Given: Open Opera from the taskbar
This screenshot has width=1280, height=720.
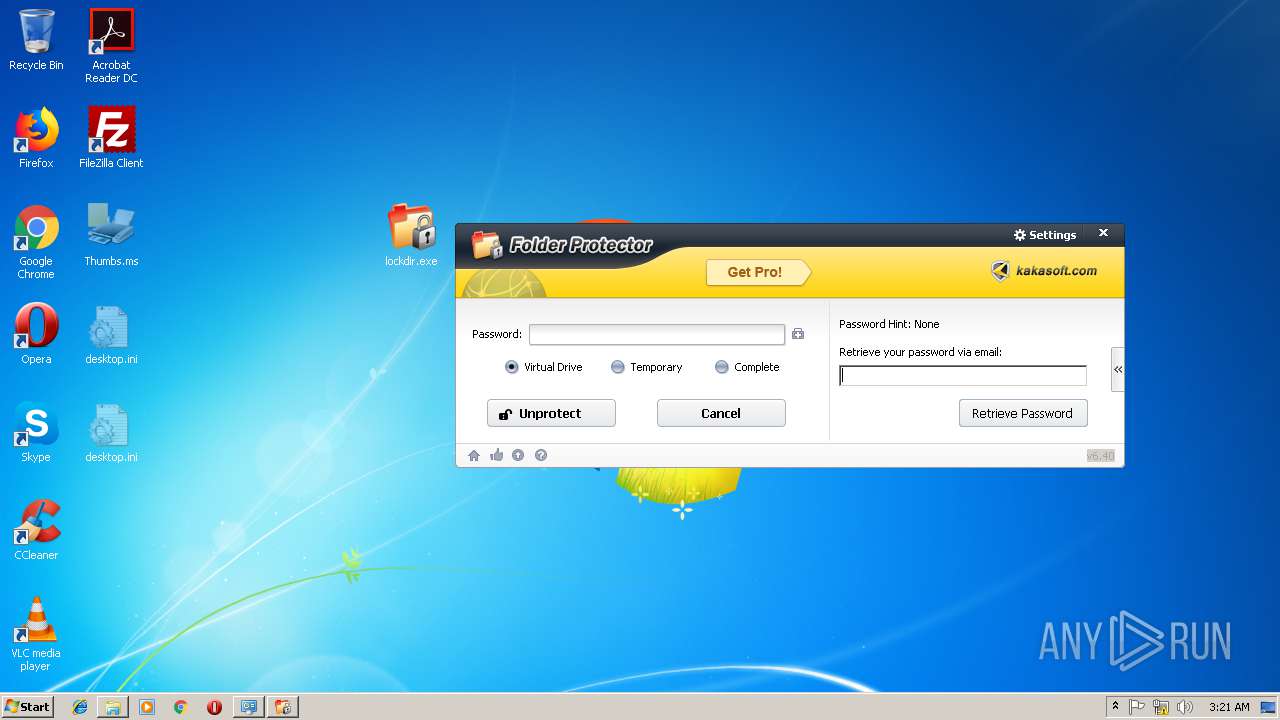Looking at the screenshot, I should pyautogui.click(x=214, y=707).
